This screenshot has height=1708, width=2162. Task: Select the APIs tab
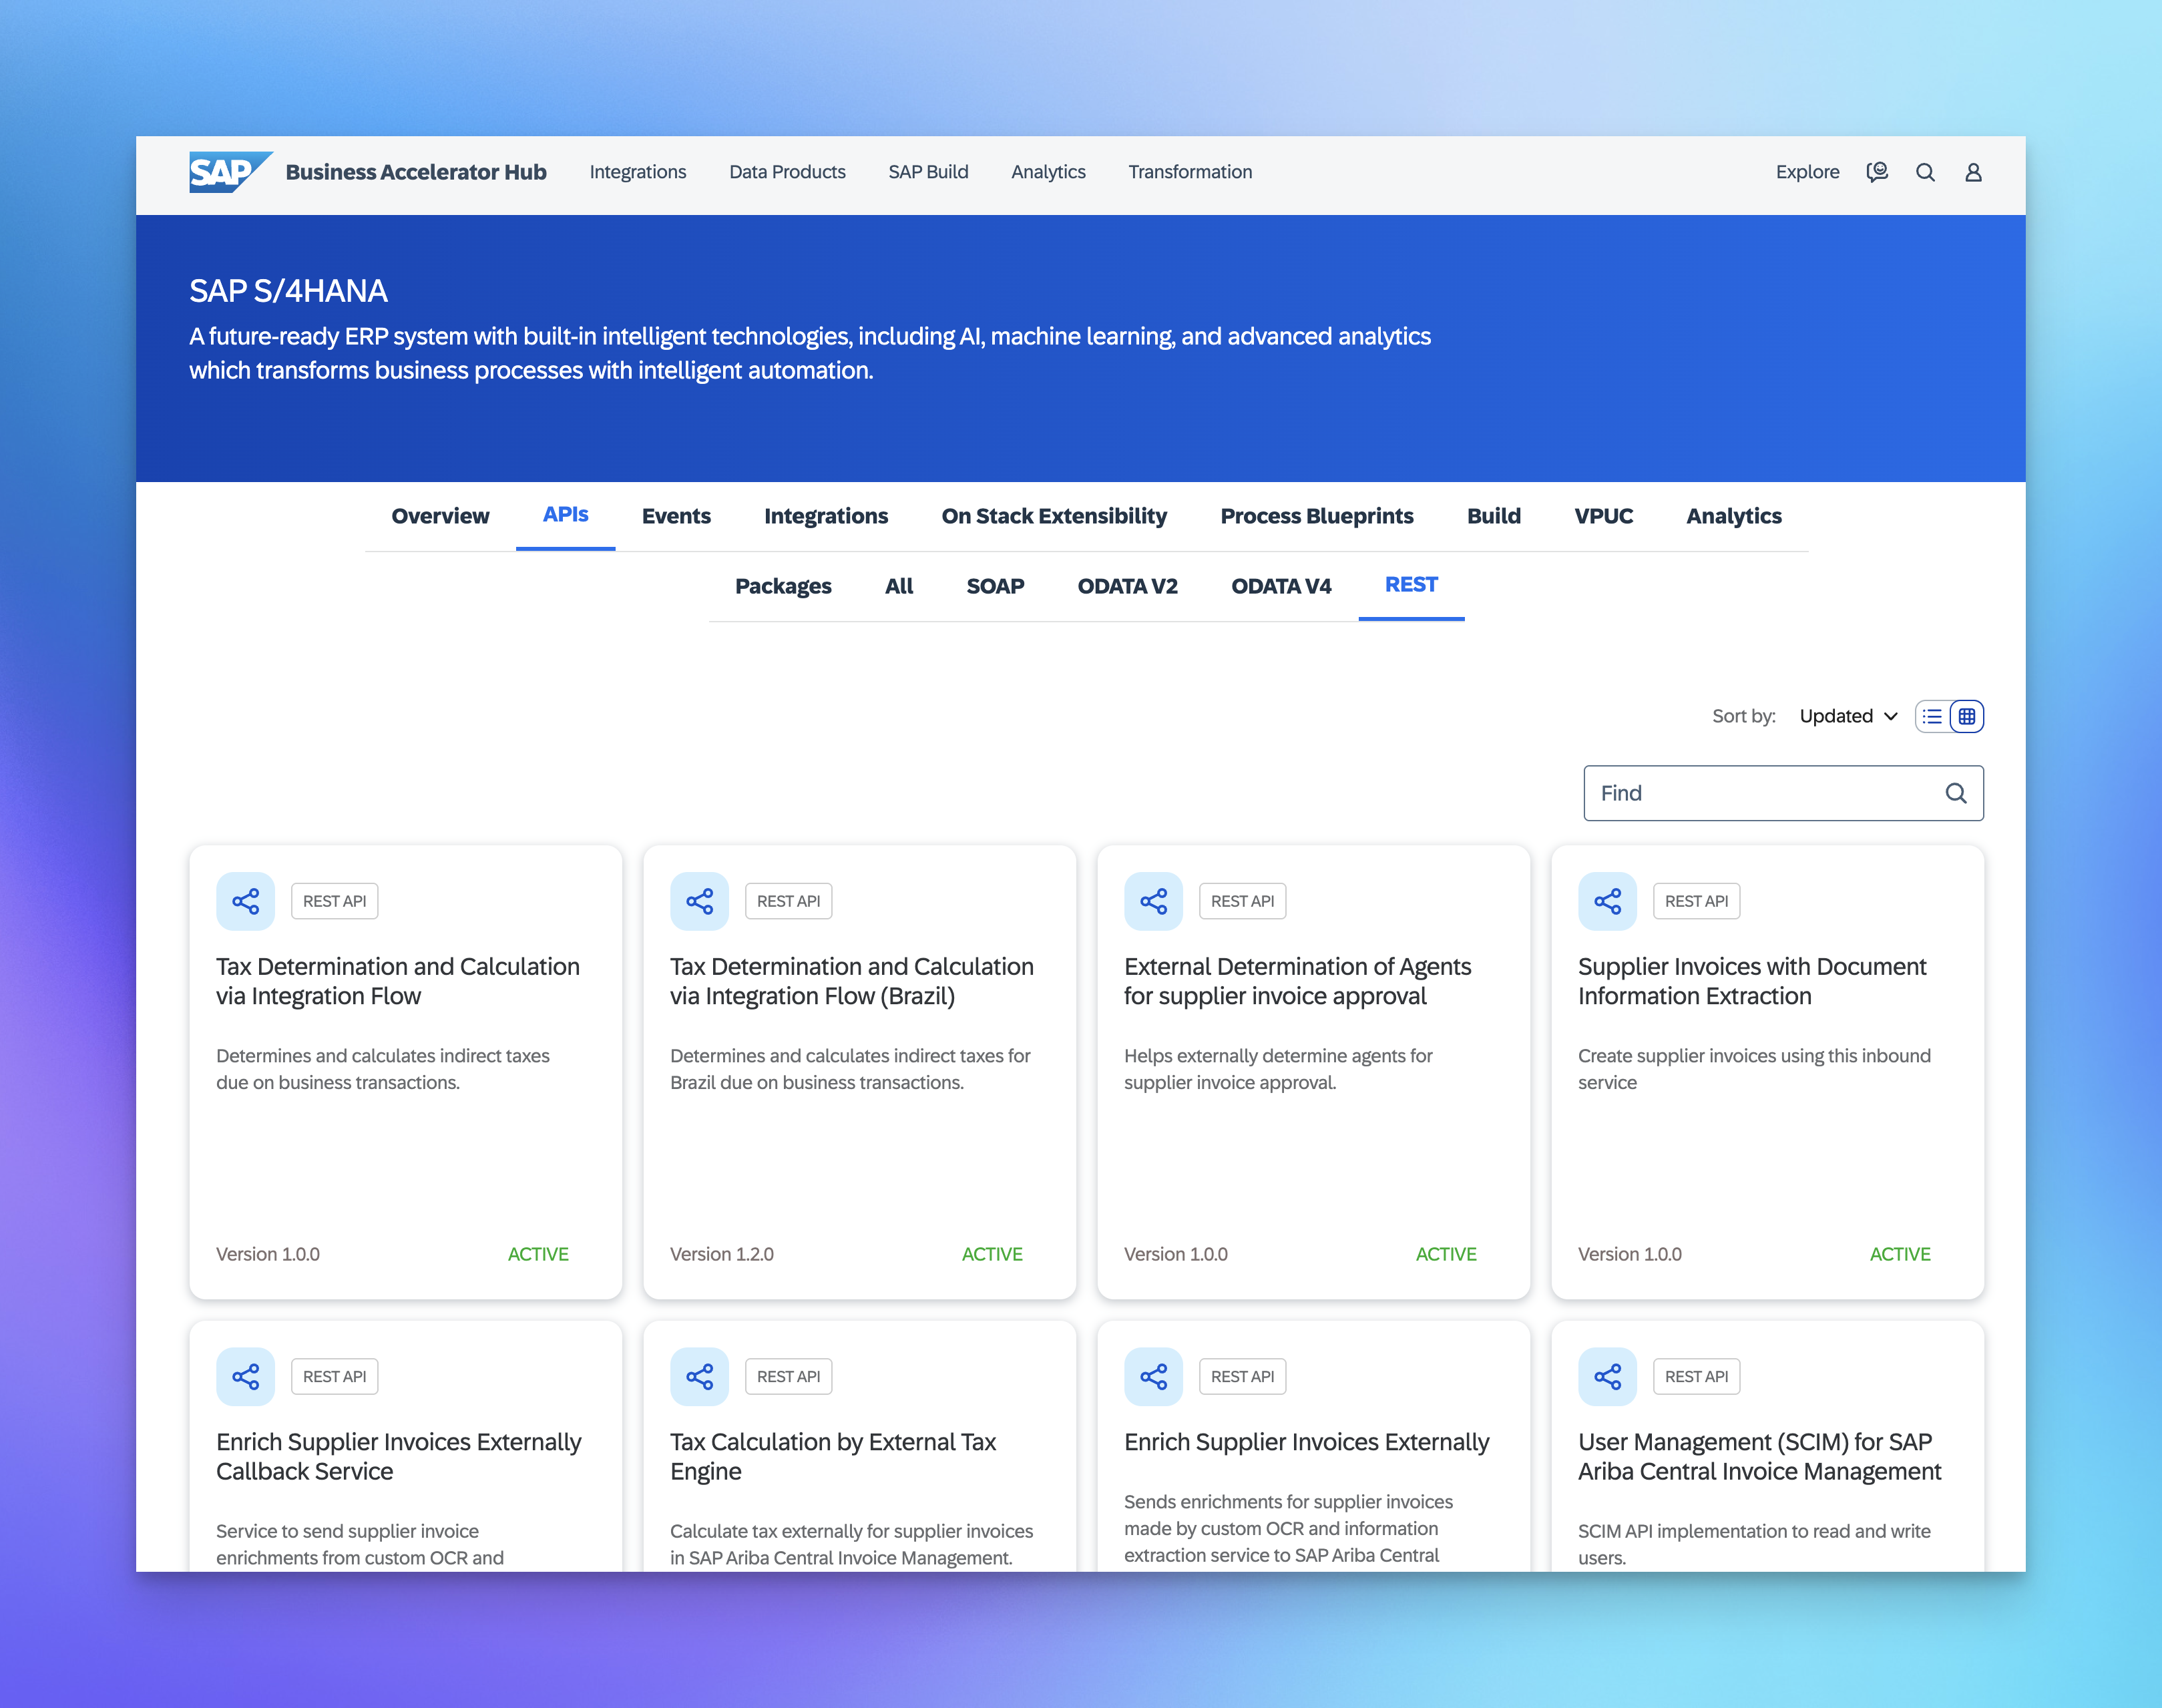565,515
